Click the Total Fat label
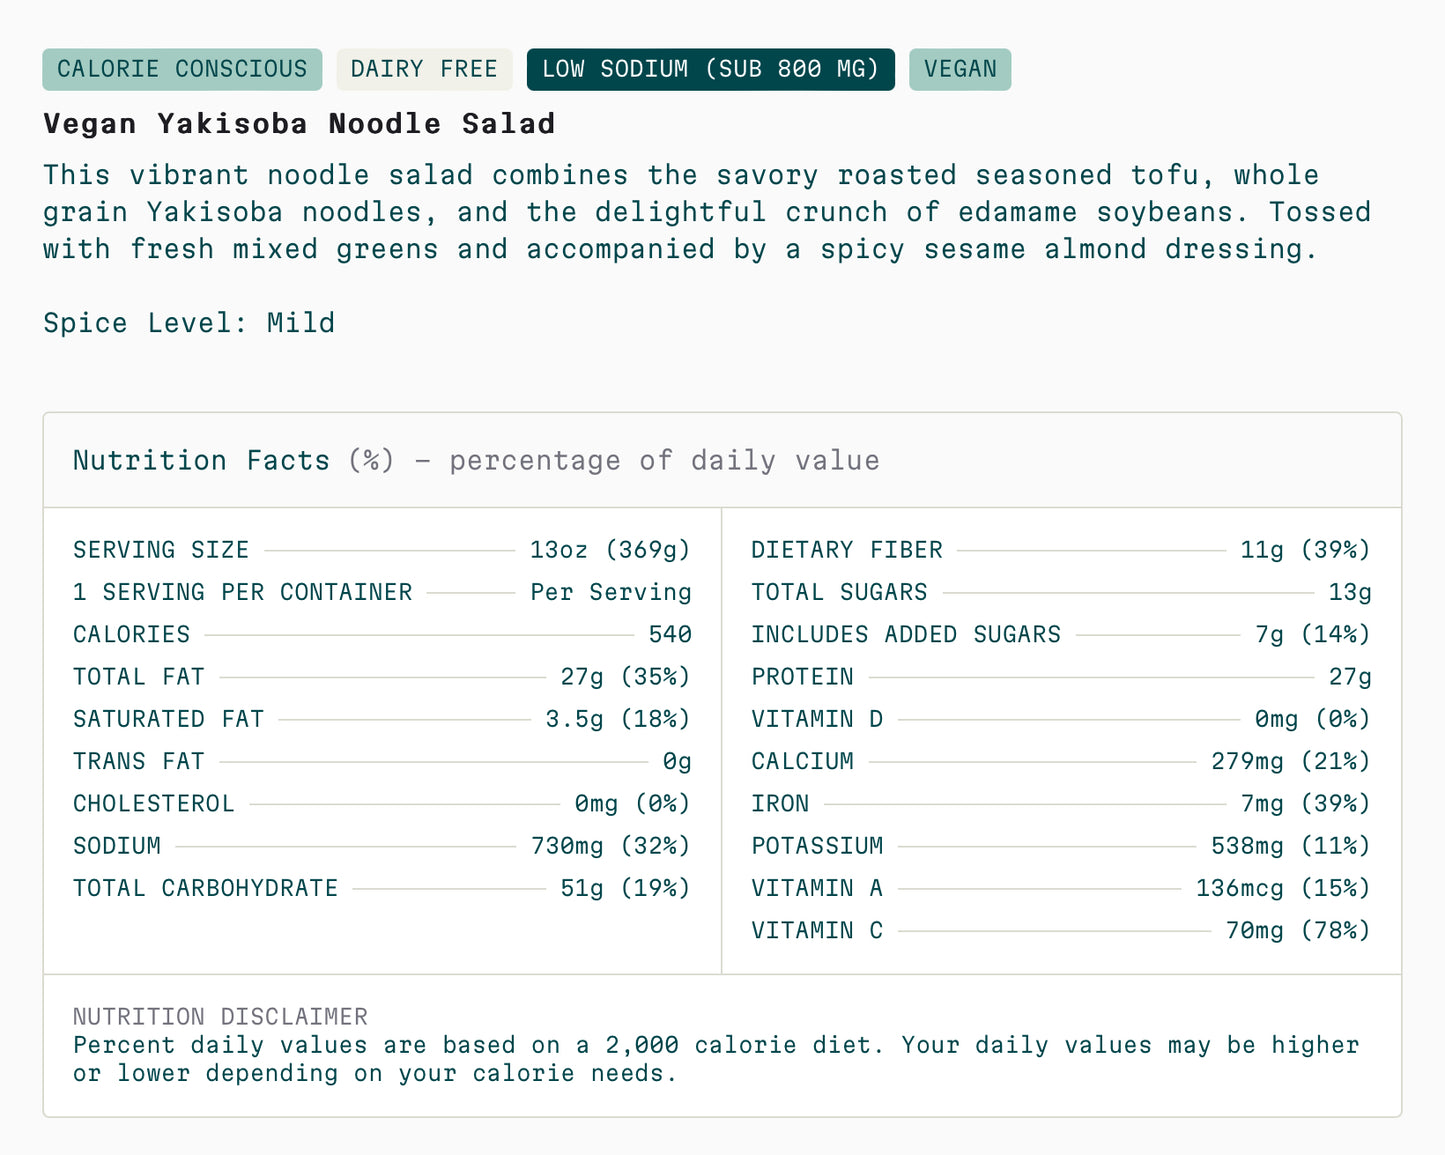Screen dimensions: 1445x1155 pos(139,677)
